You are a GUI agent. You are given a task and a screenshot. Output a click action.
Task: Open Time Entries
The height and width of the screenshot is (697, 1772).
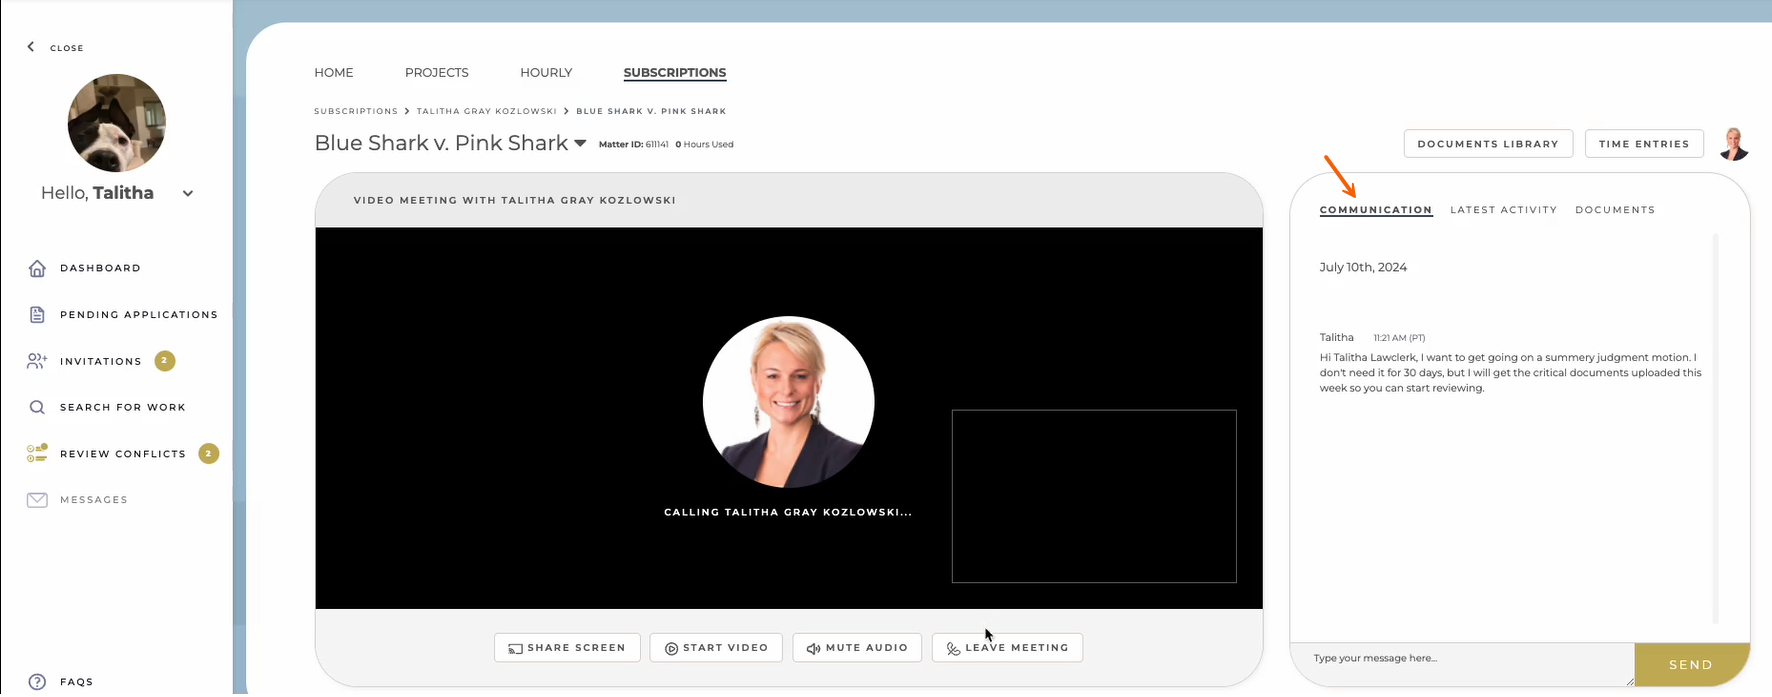pyautogui.click(x=1644, y=144)
